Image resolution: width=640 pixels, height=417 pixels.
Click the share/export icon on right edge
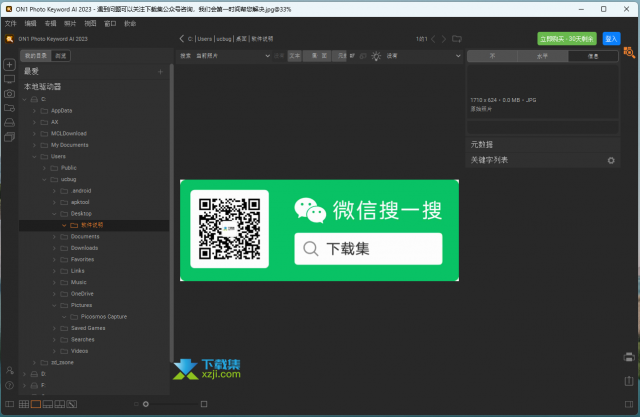[629, 381]
